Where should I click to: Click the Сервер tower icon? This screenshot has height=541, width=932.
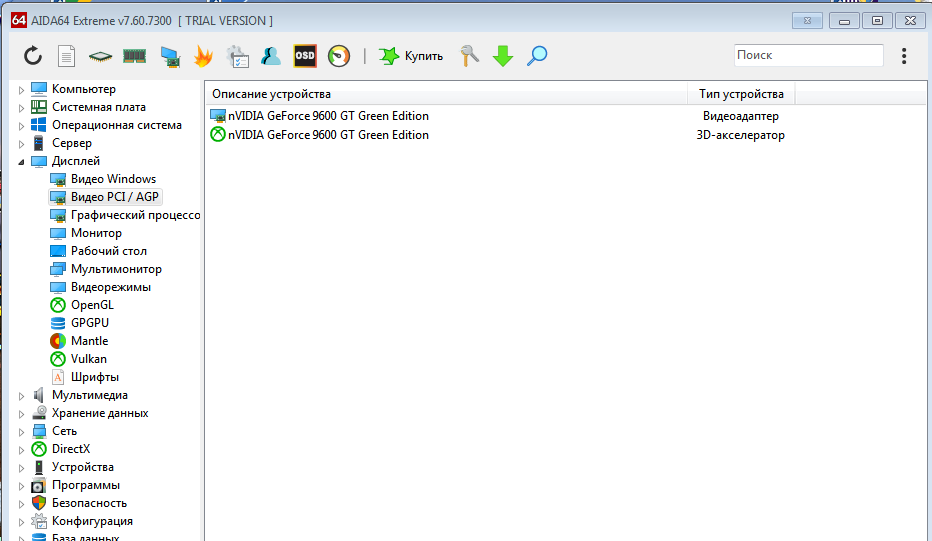39,143
